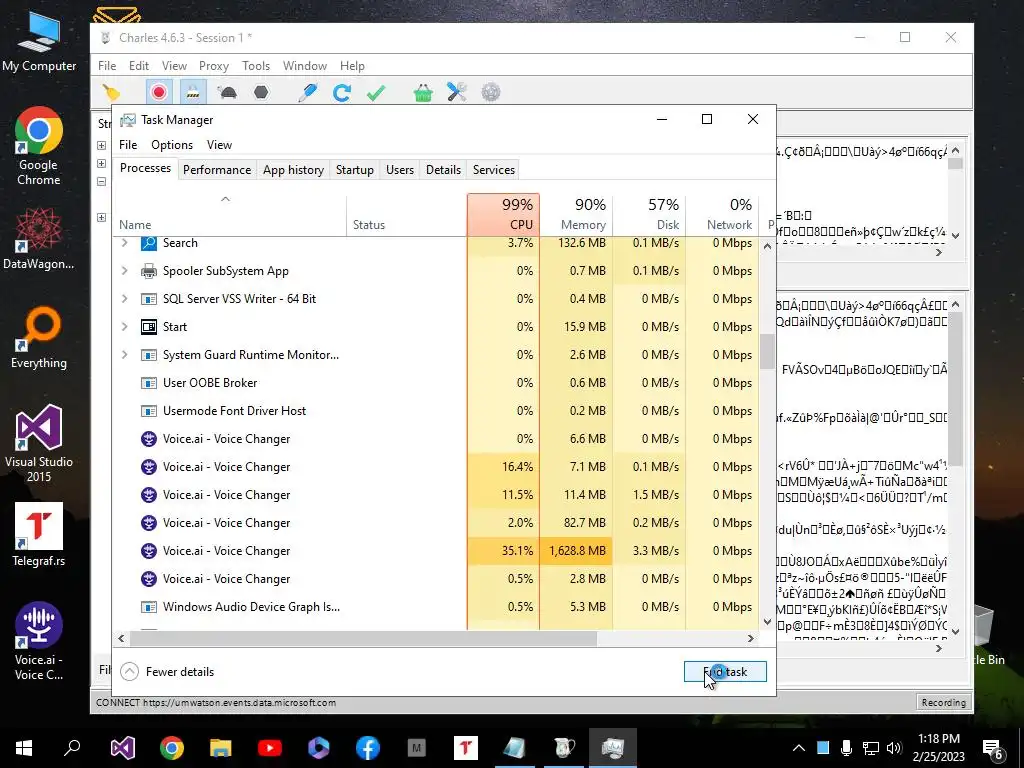This screenshot has height=768, width=1024.
Task: Select Usermode Font Driver Host row
Action: (x=436, y=411)
